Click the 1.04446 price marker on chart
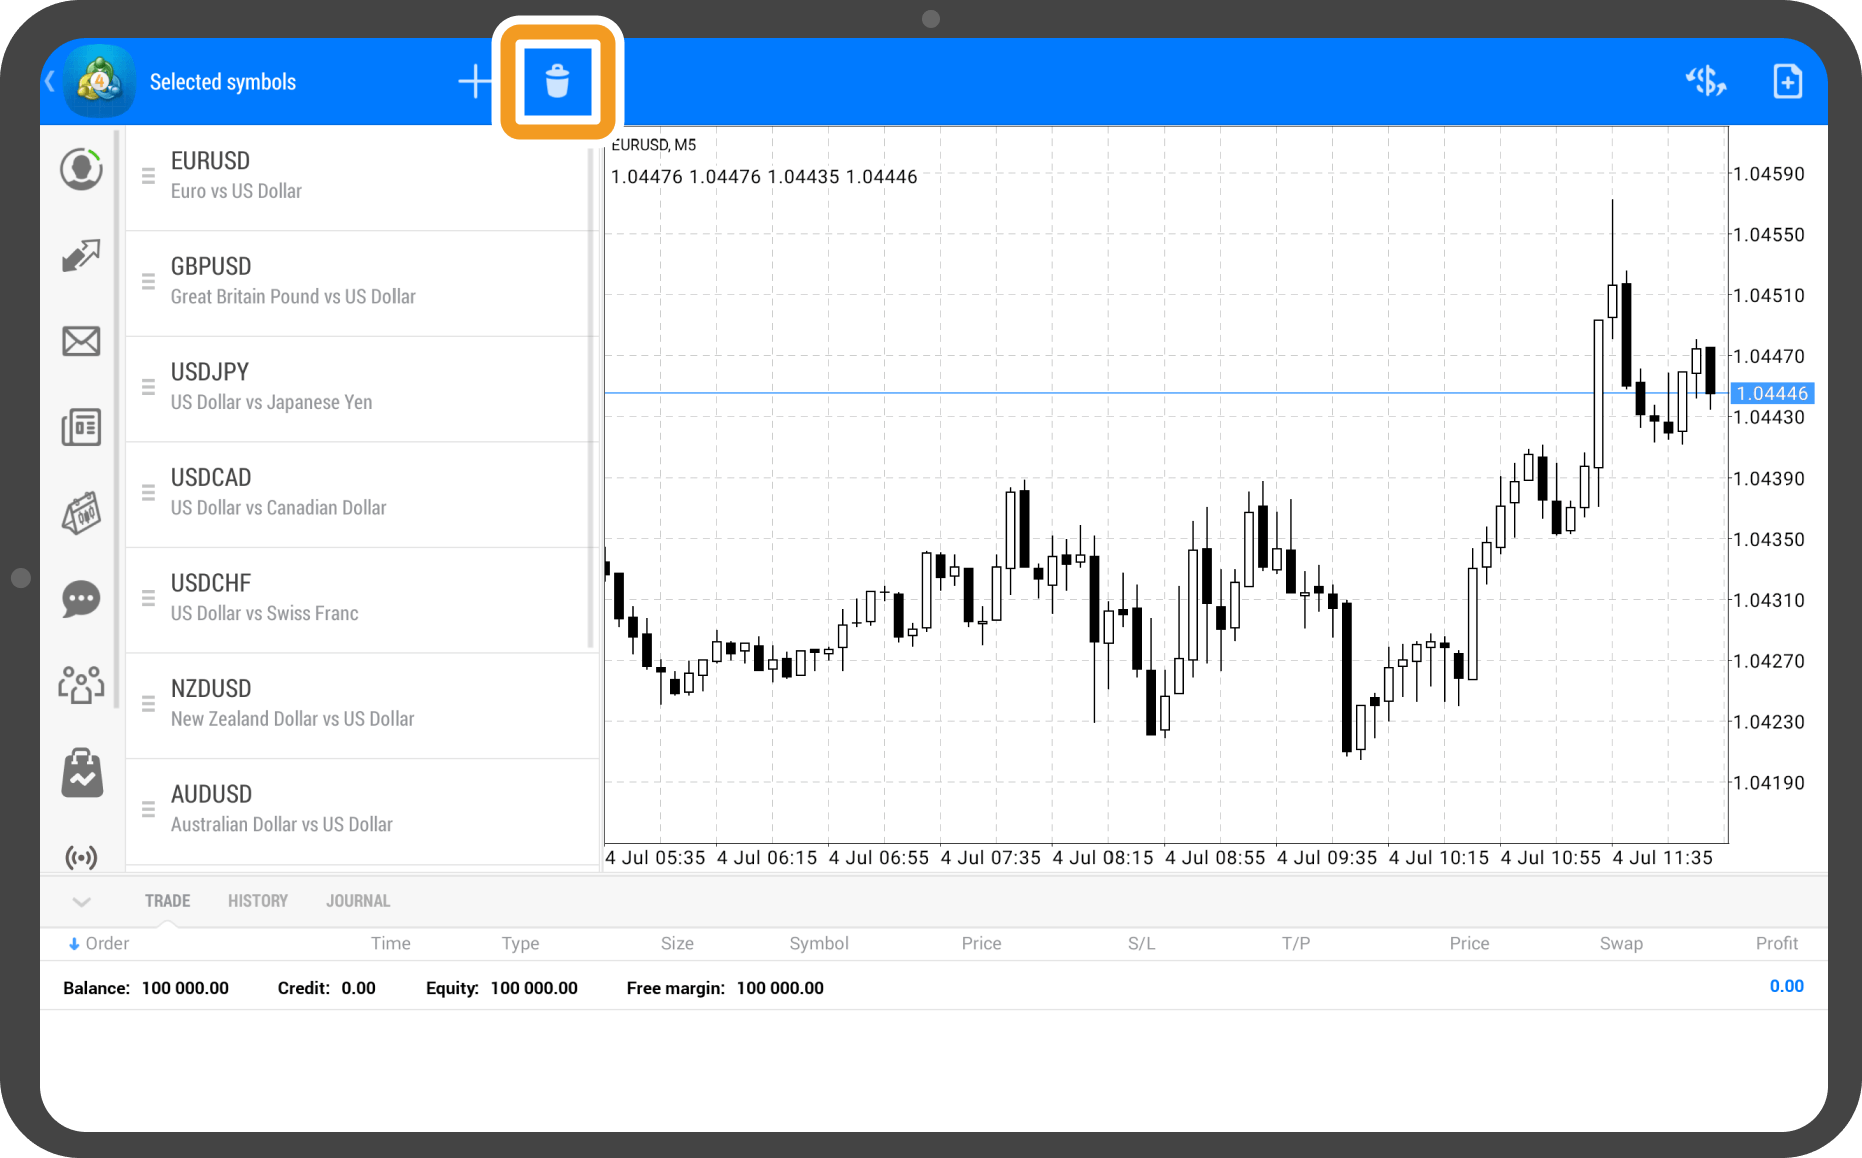Viewport: 1862px width, 1158px height. coord(1772,393)
